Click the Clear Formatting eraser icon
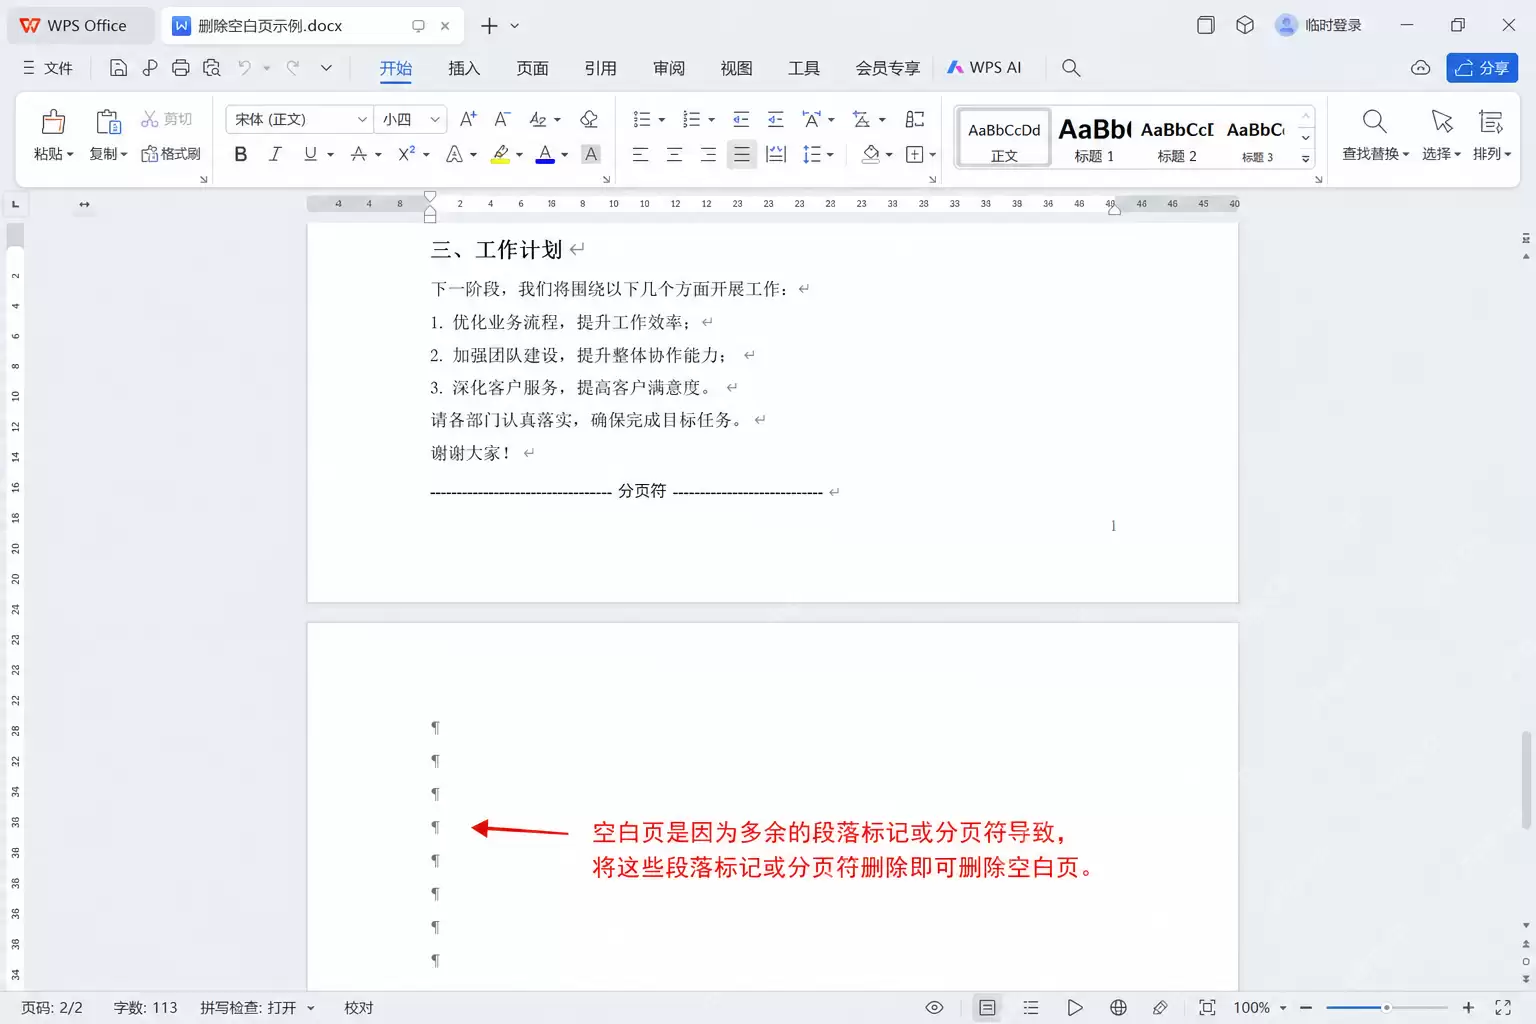1536x1024 pixels. click(x=589, y=119)
